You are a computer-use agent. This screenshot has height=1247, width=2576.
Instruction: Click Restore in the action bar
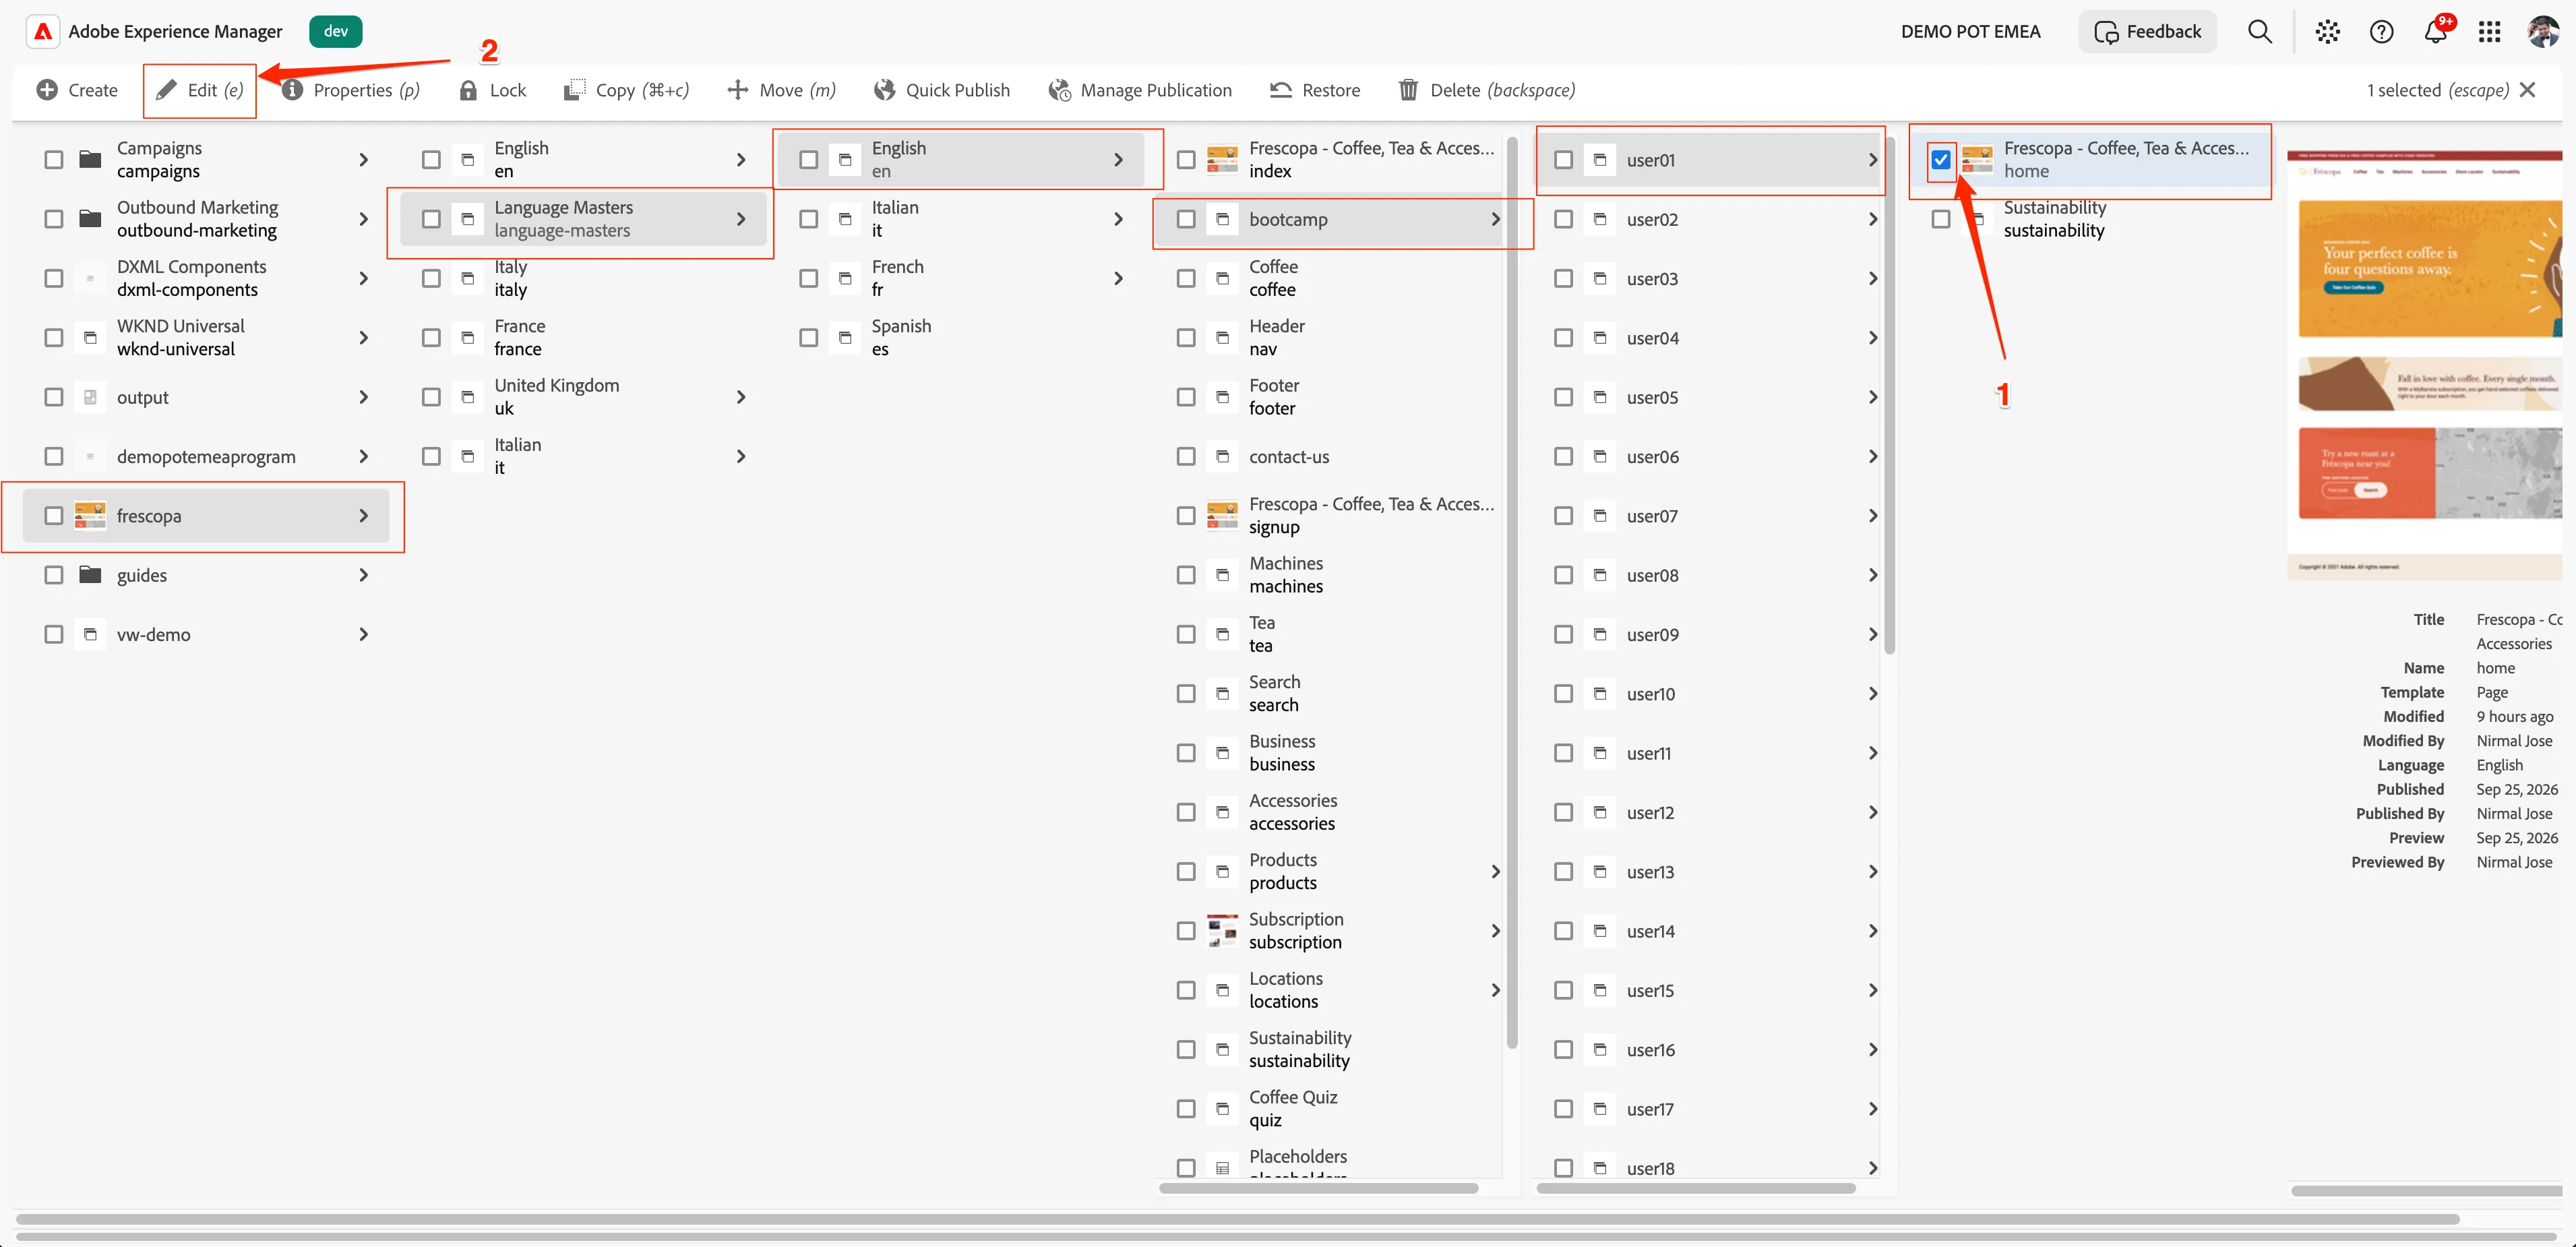pyautogui.click(x=1315, y=90)
